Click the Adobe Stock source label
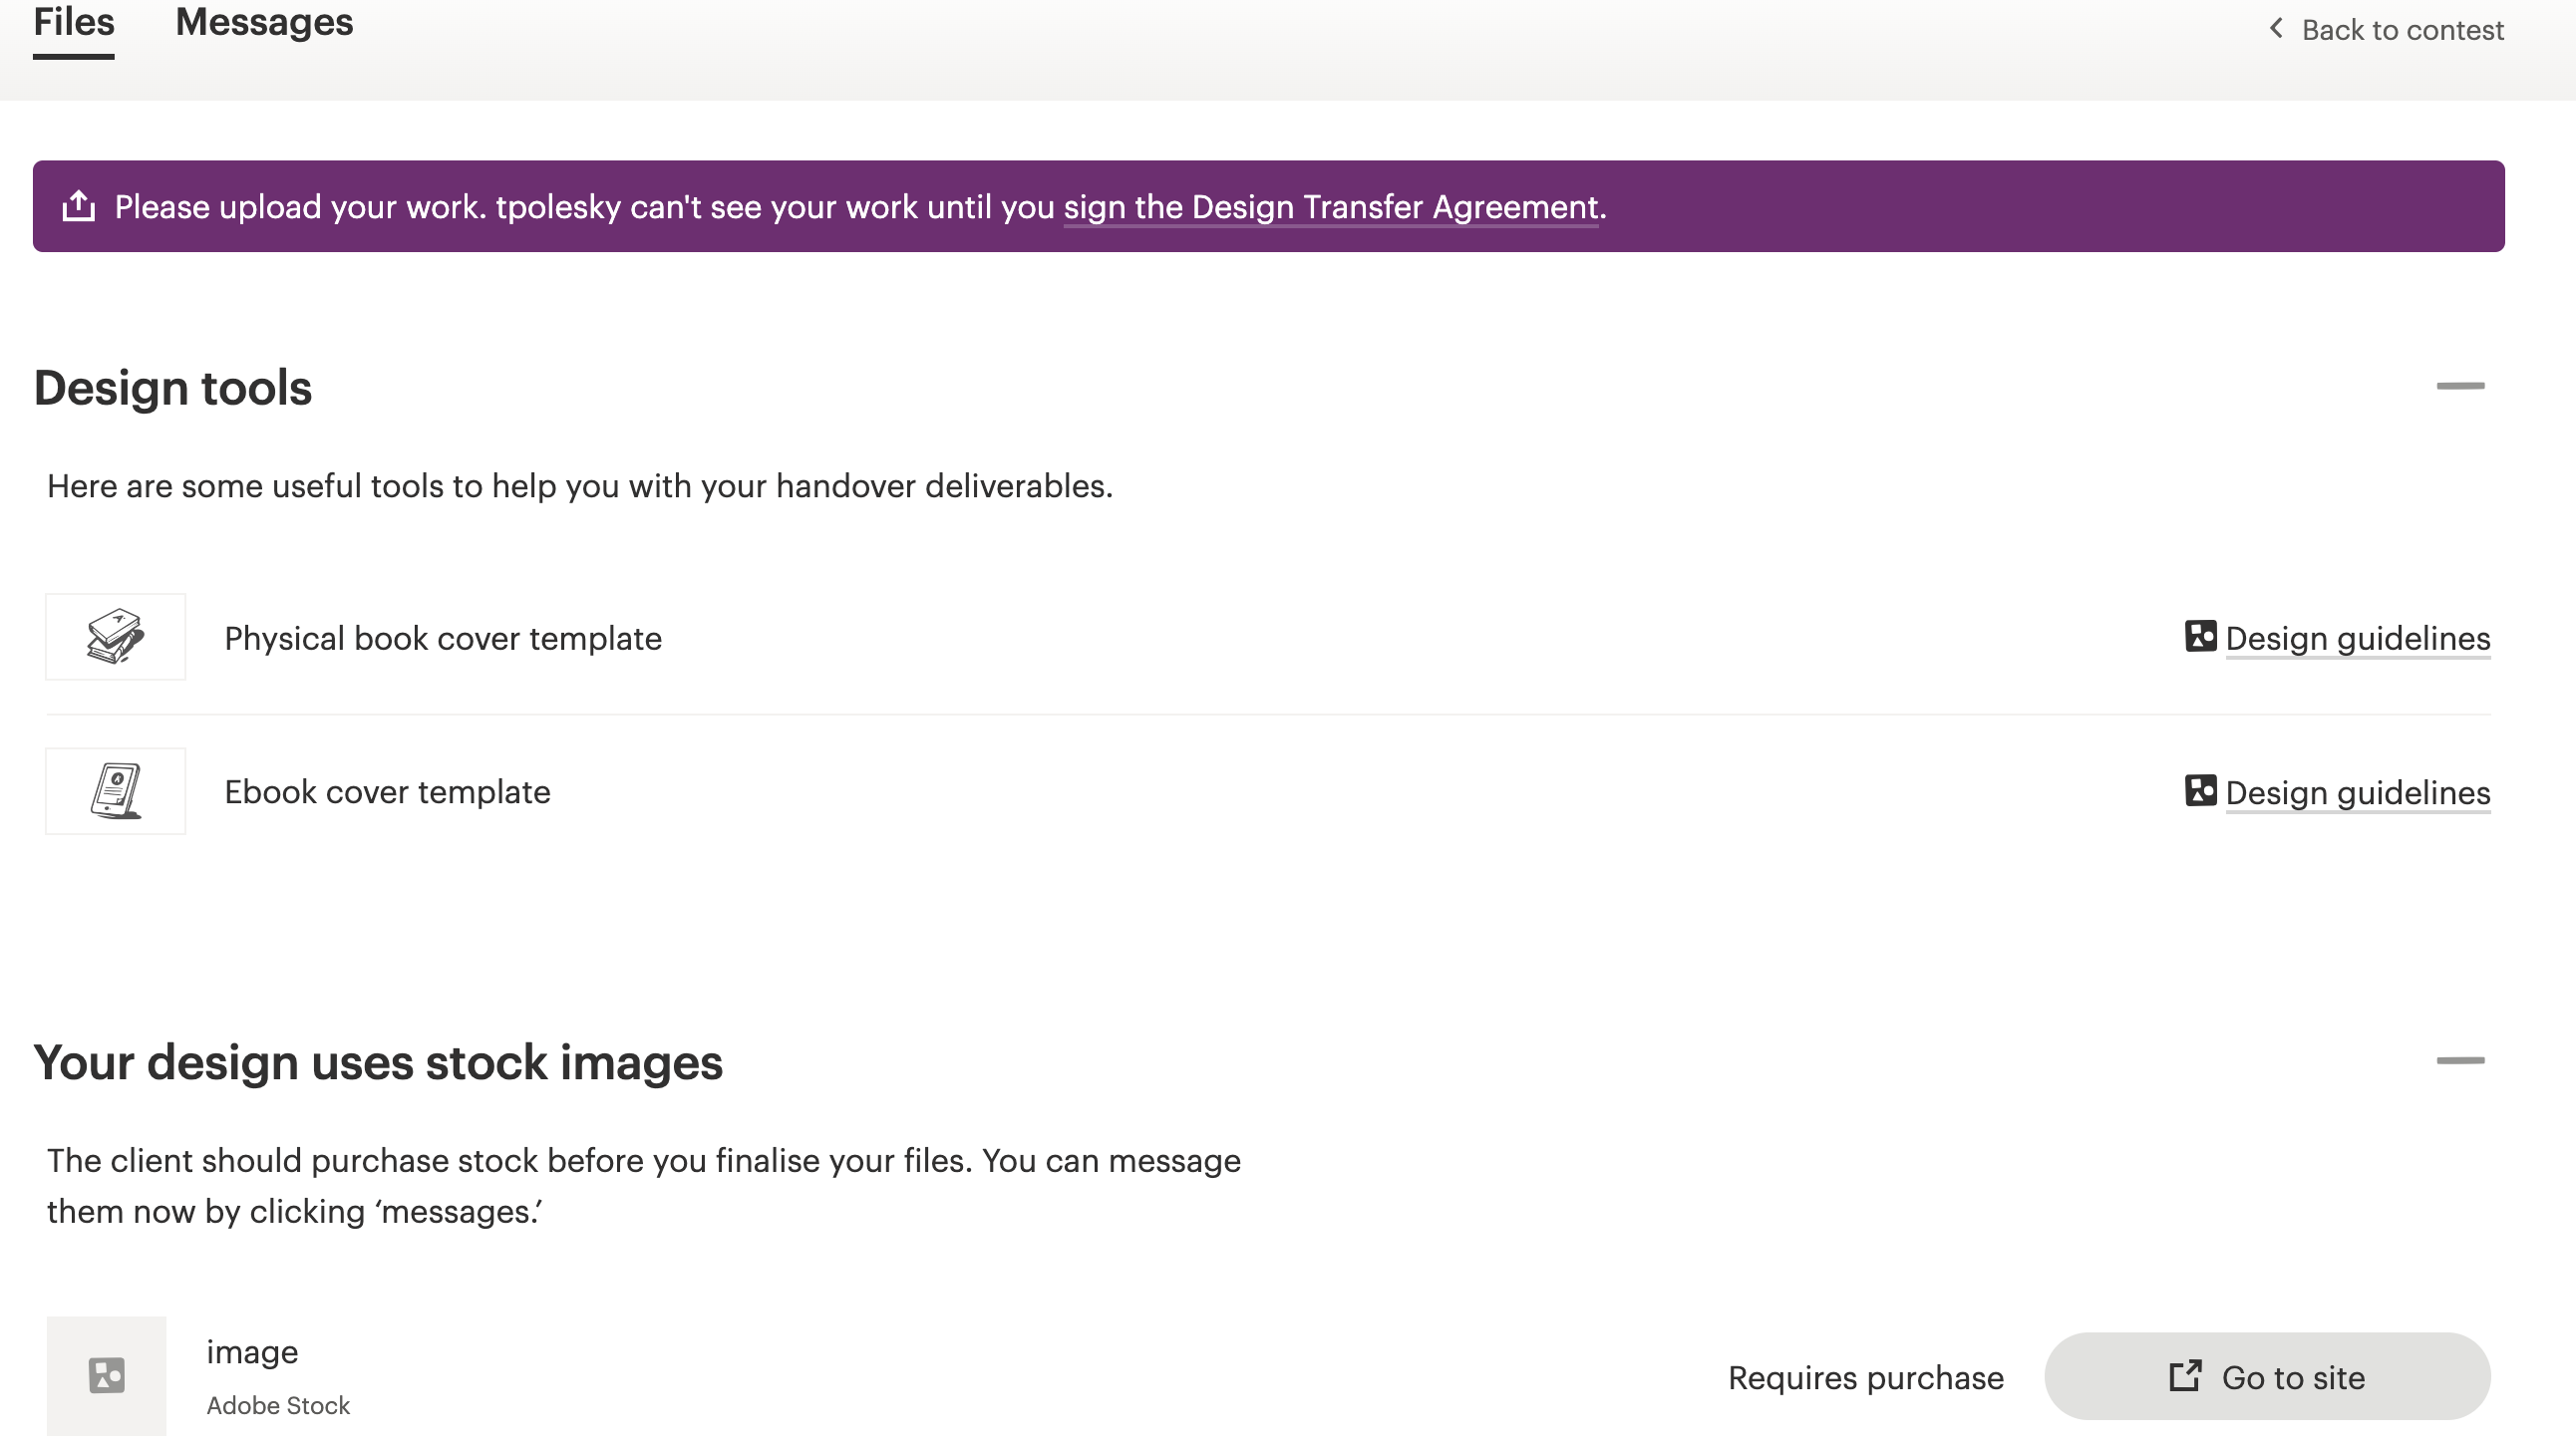The width and height of the screenshot is (2576, 1453). click(278, 1405)
